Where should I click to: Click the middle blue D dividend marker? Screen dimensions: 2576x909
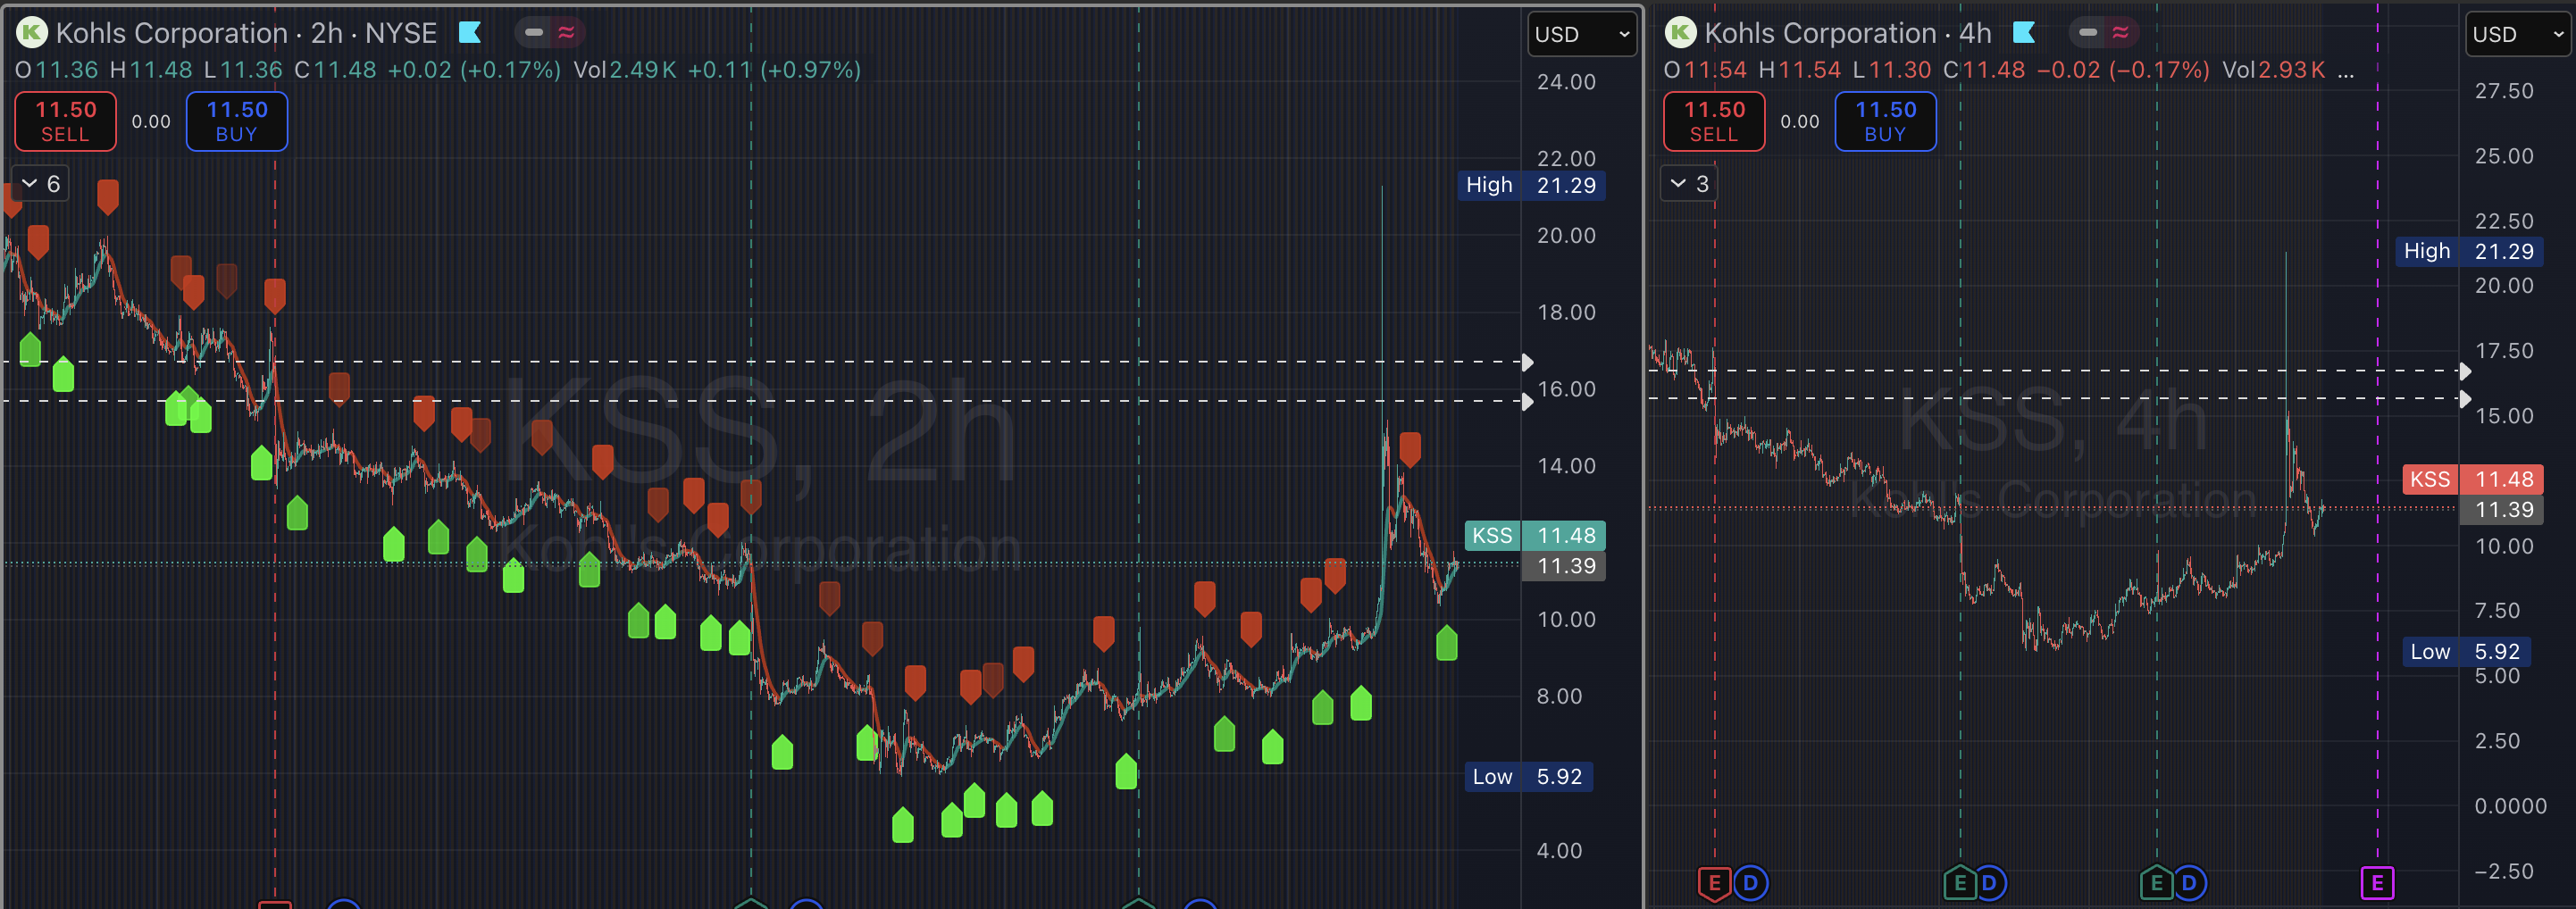pyautogui.click(x=1989, y=883)
